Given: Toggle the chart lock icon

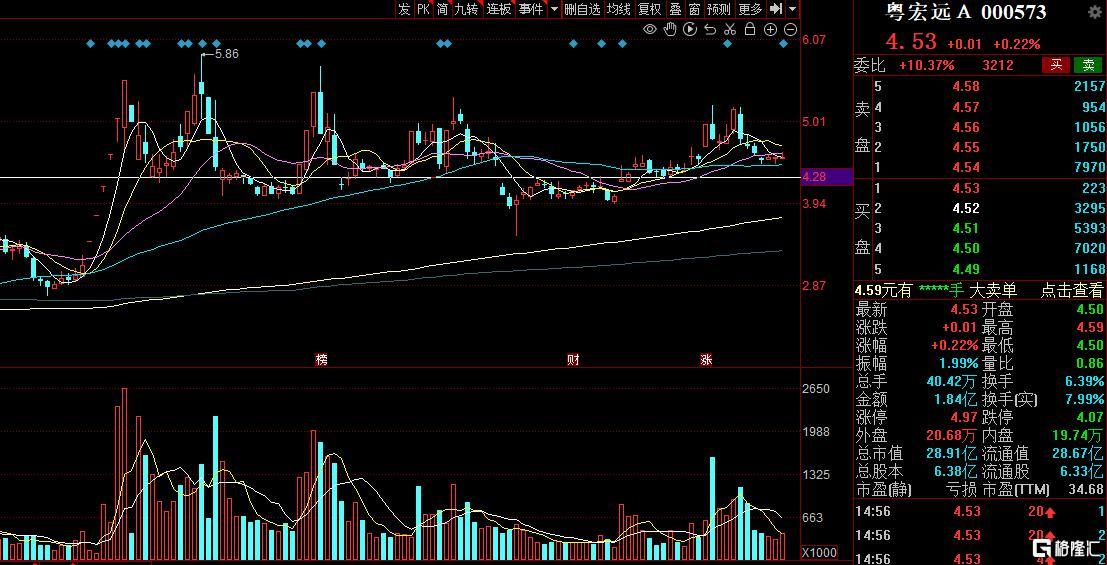Looking at the screenshot, I should coord(750,29).
